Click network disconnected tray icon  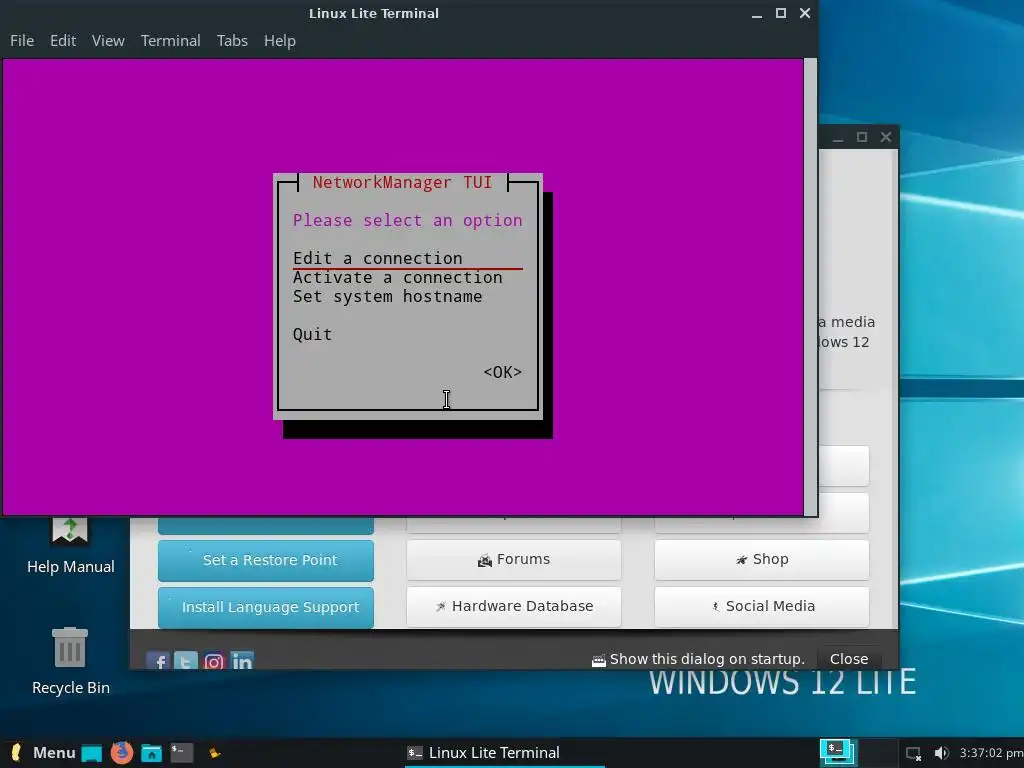(x=913, y=754)
